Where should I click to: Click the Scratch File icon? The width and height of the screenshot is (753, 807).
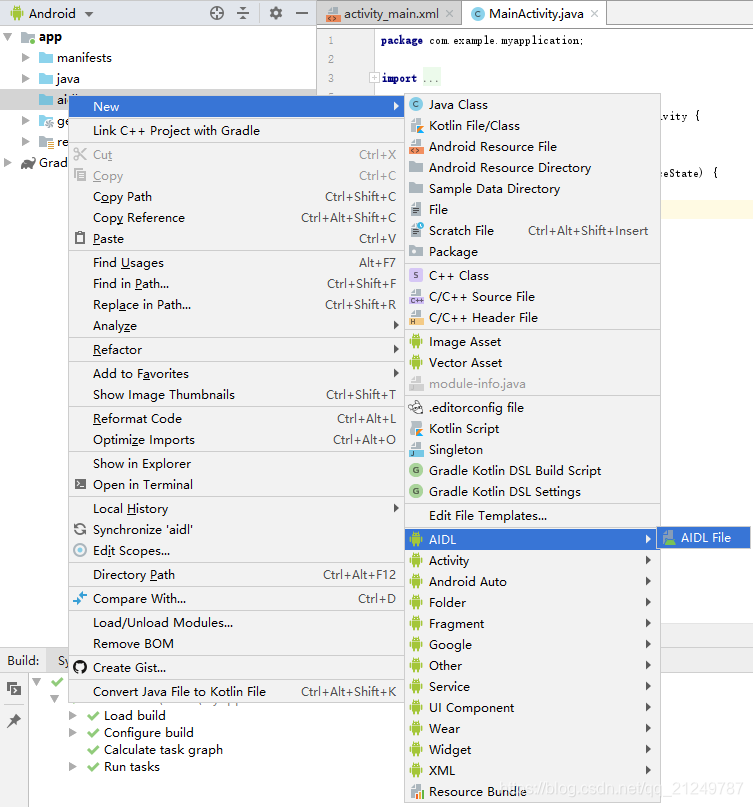[x=416, y=231]
